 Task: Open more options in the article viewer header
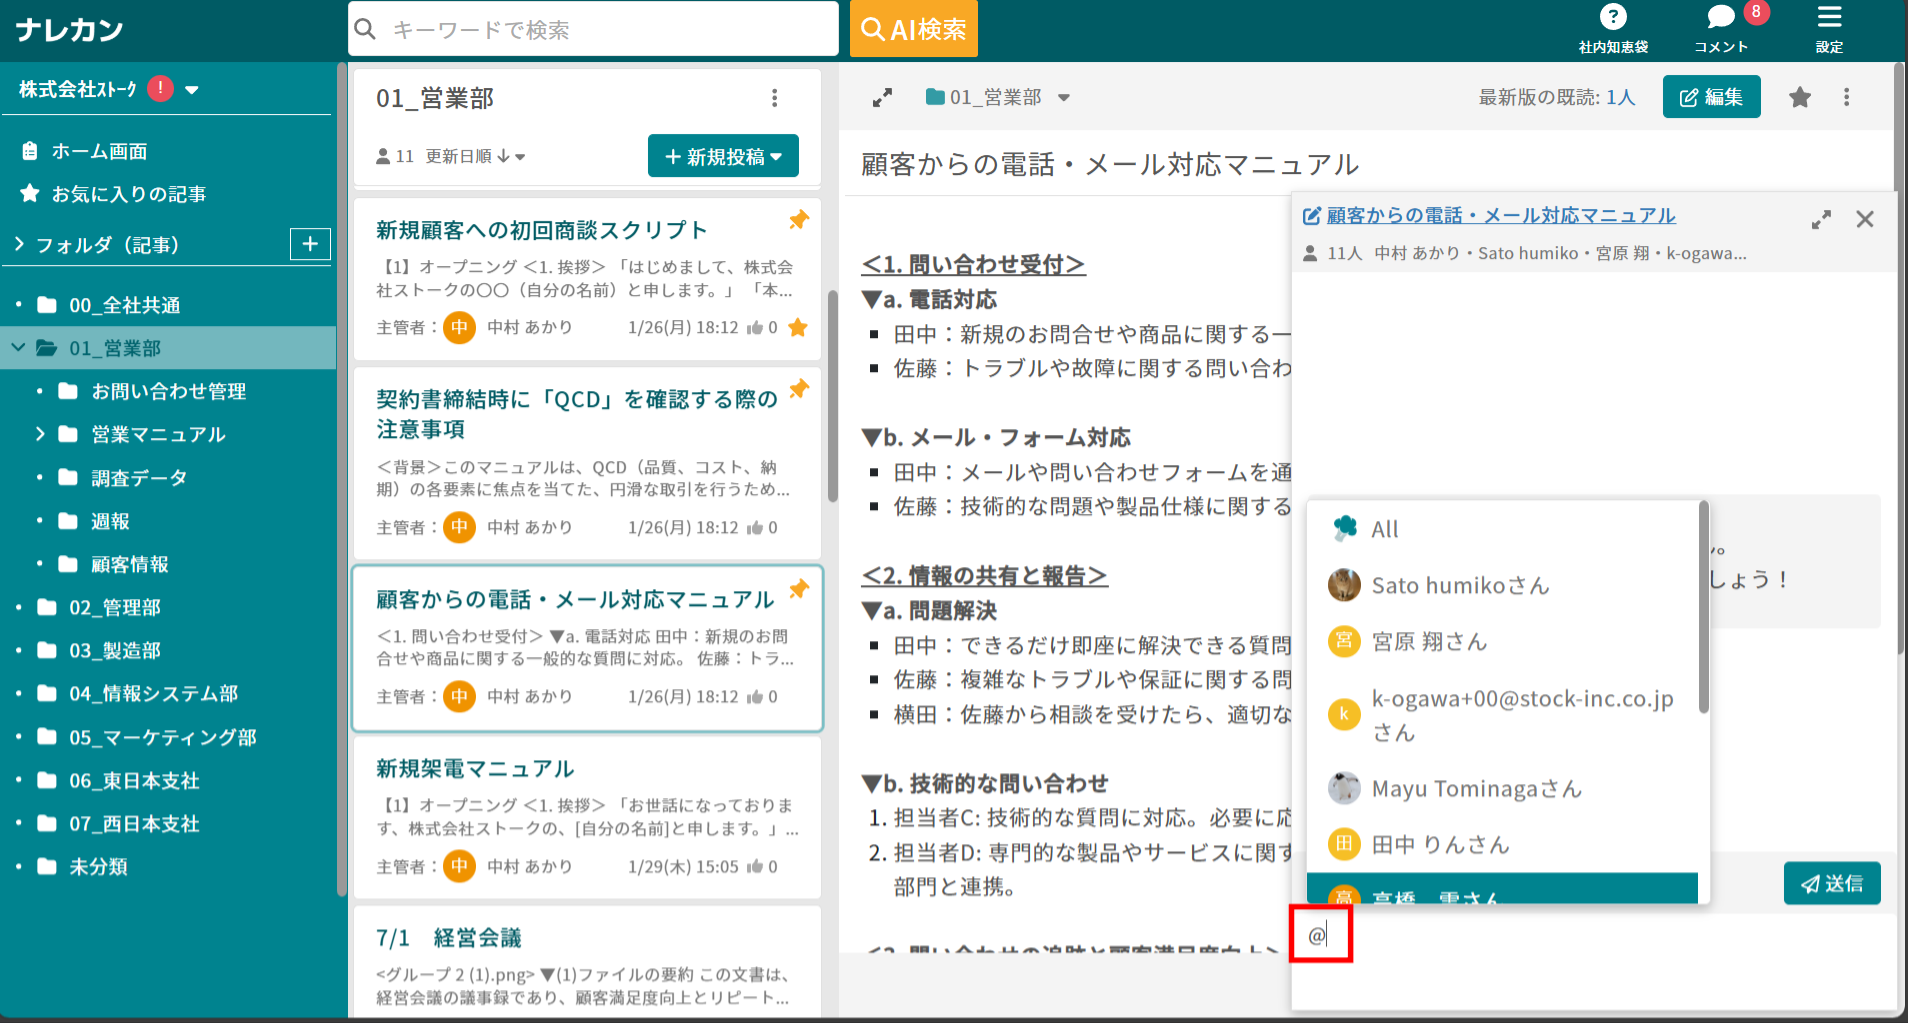tap(1846, 97)
